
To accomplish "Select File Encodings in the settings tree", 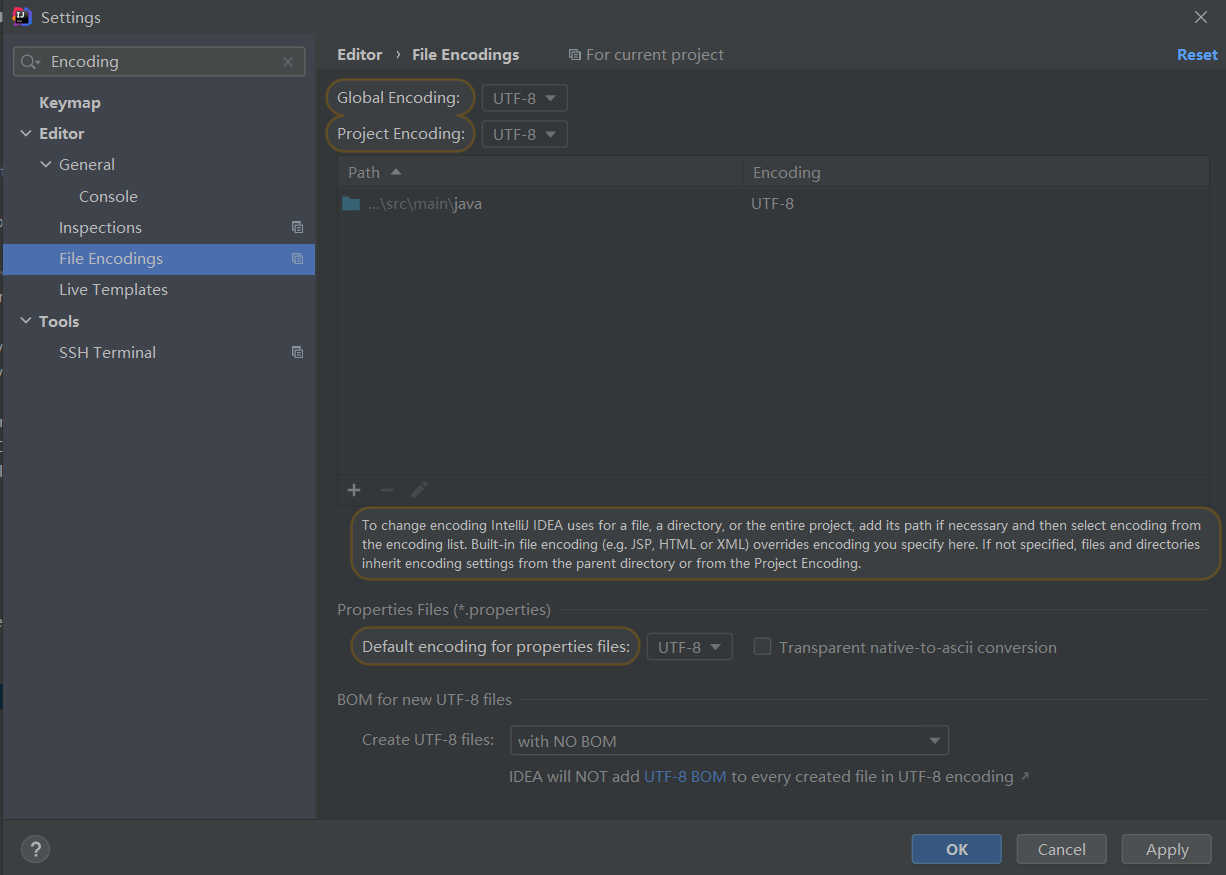I will click(159, 258).
